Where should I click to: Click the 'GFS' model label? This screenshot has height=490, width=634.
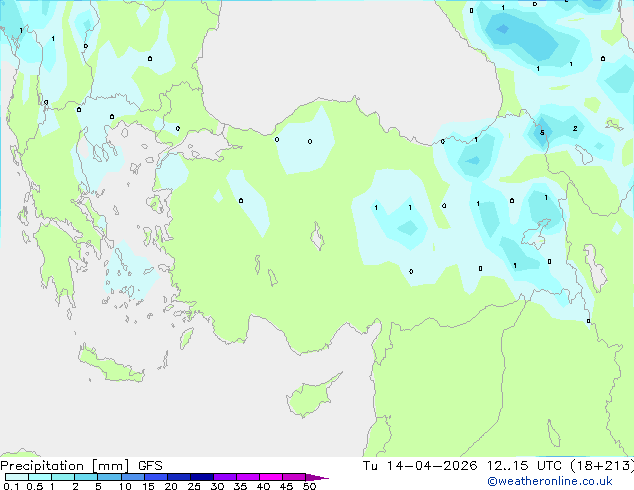coord(150,466)
